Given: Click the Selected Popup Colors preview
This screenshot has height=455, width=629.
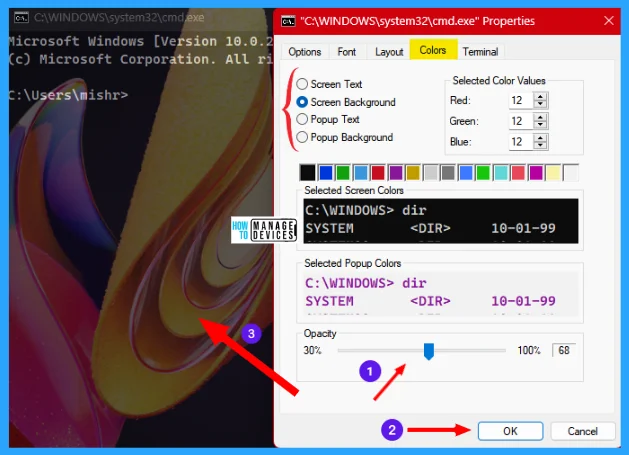Looking at the screenshot, I should pos(441,294).
